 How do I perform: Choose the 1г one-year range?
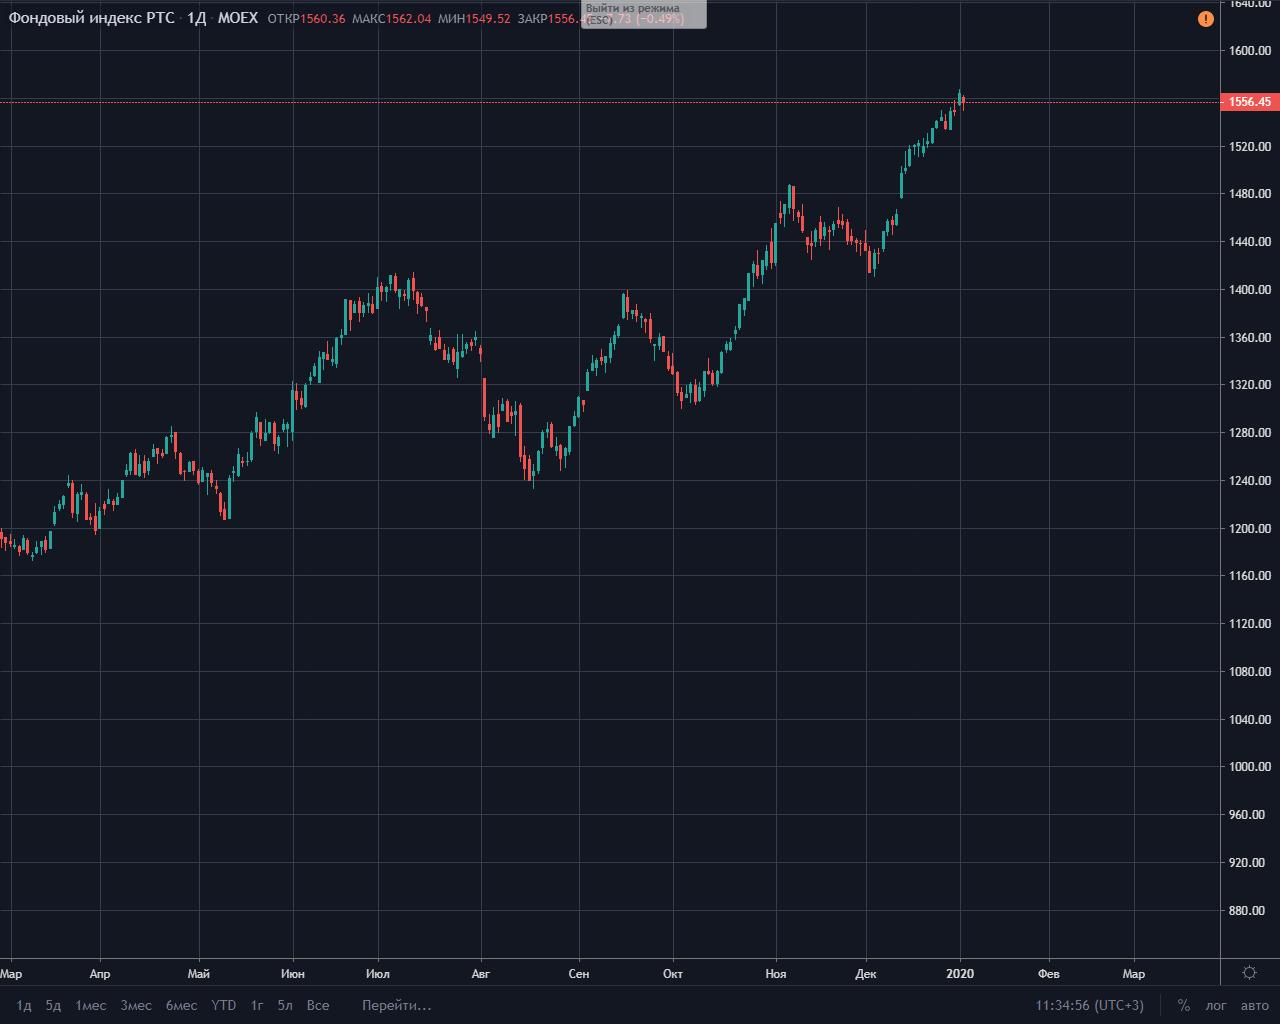[257, 1005]
